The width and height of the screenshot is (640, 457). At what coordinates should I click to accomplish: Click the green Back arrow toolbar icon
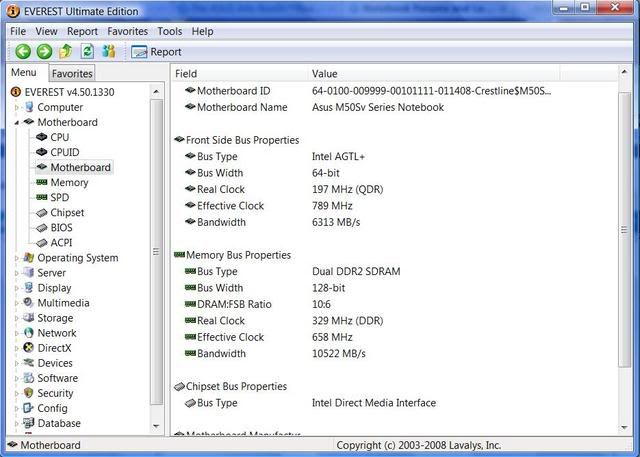[23, 52]
